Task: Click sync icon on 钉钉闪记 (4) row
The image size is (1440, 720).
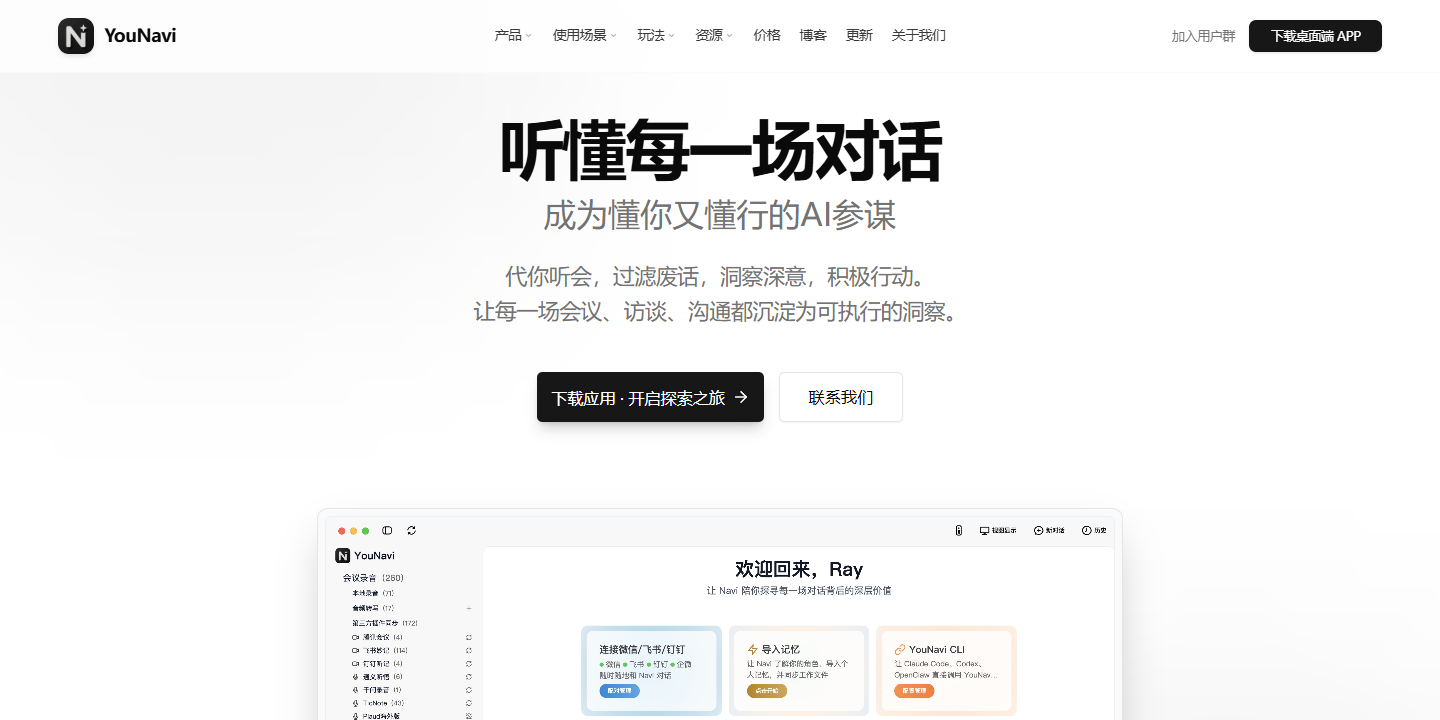Action: coord(469,663)
